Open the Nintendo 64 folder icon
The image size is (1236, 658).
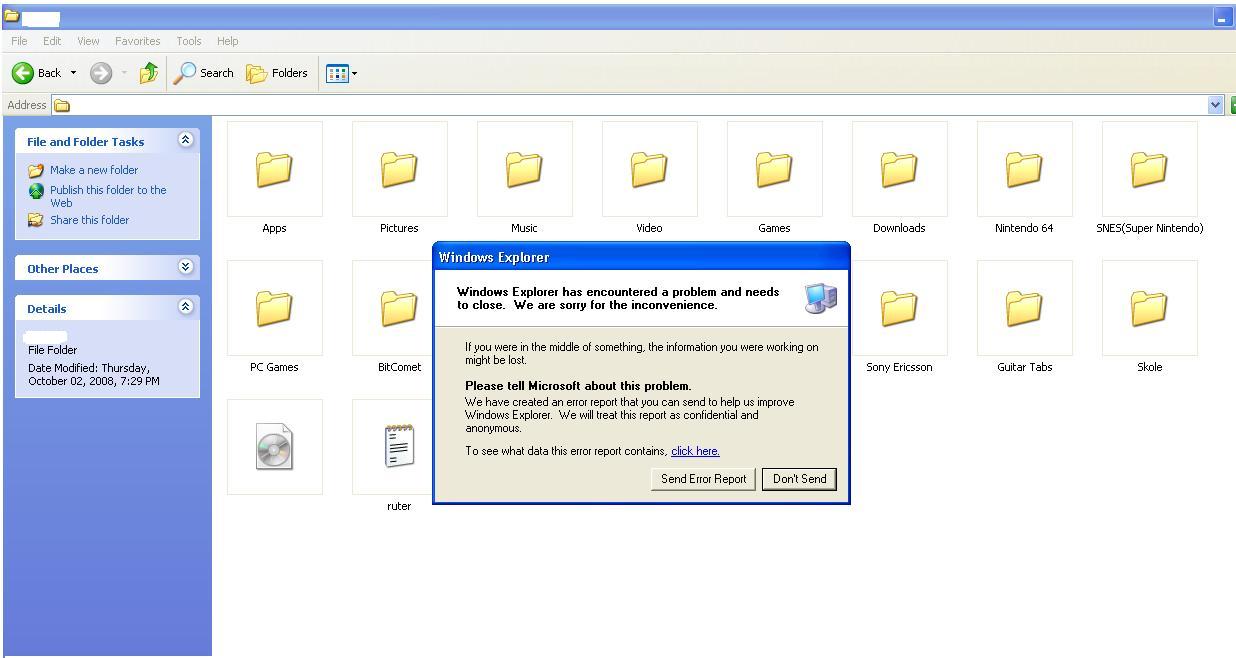(1025, 169)
